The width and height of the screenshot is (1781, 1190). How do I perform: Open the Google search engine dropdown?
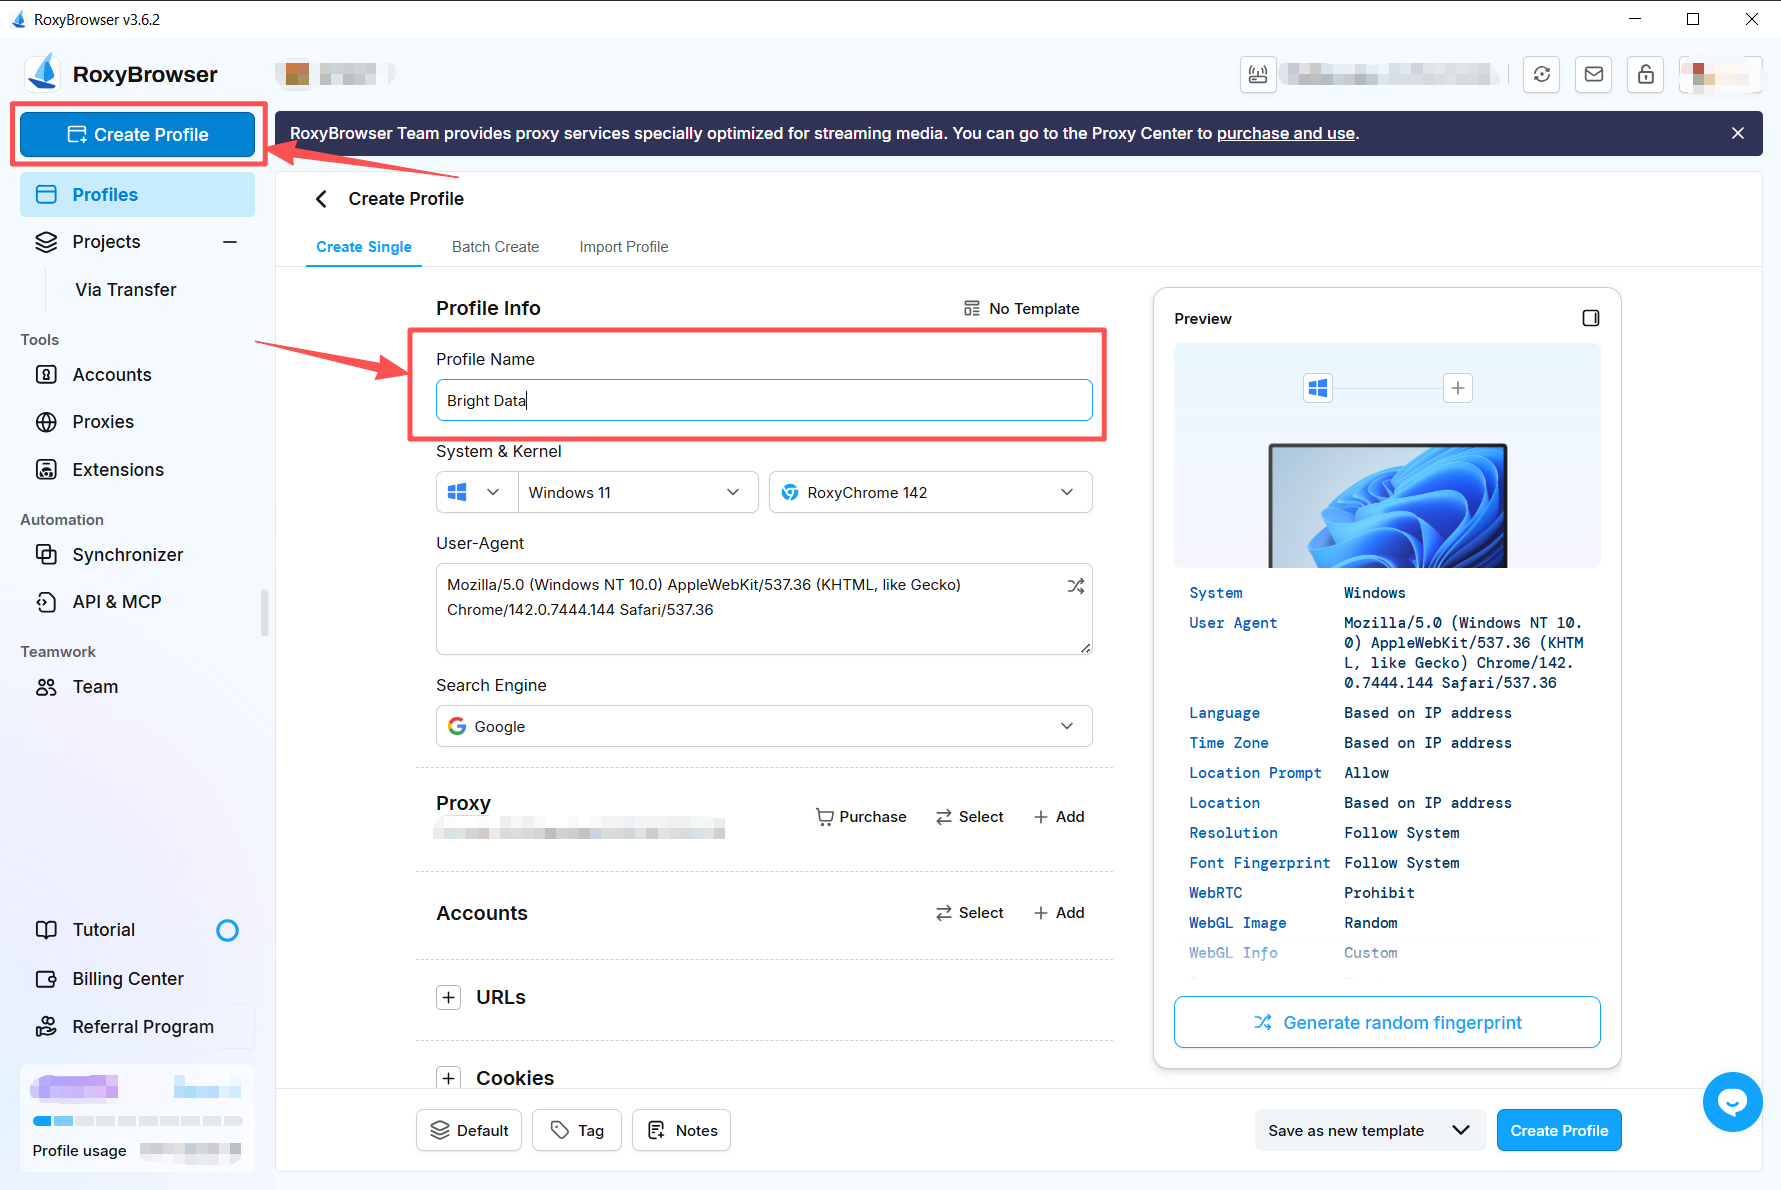coord(764,726)
